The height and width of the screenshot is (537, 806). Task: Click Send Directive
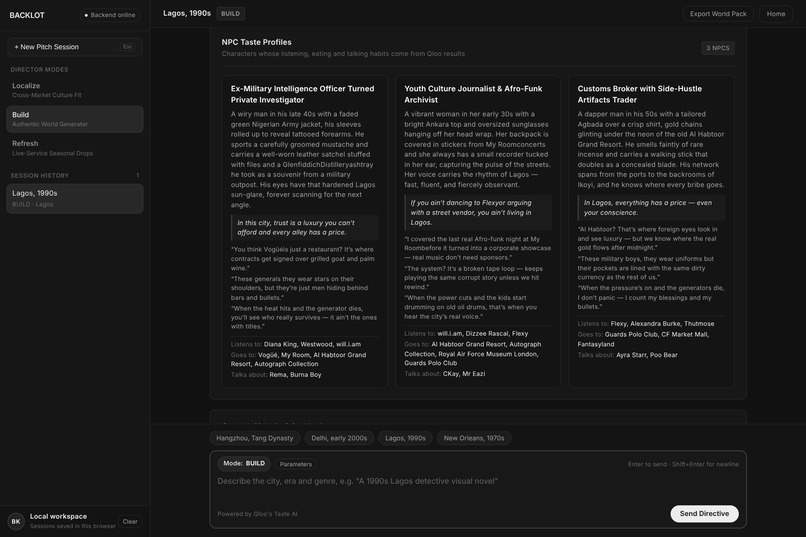704,514
